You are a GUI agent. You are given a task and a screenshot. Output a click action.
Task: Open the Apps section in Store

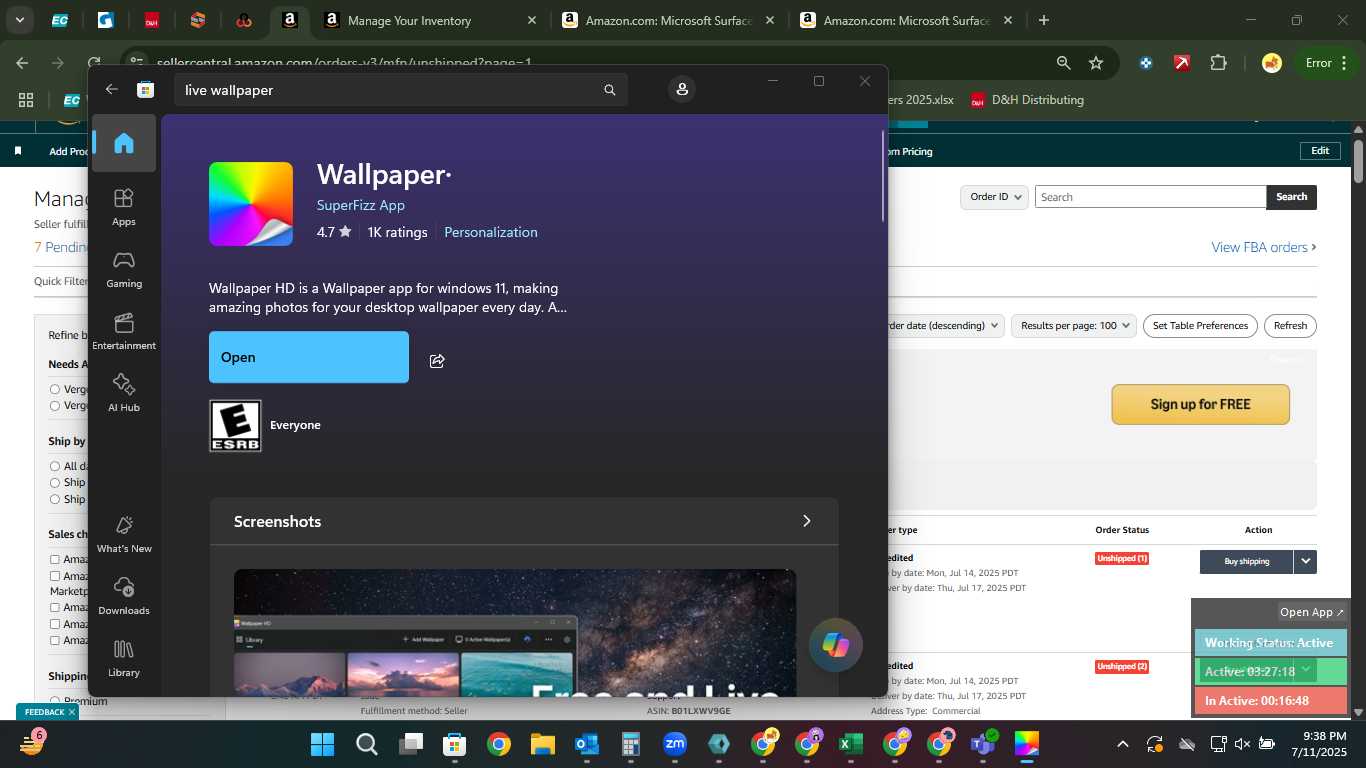tap(124, 207)
